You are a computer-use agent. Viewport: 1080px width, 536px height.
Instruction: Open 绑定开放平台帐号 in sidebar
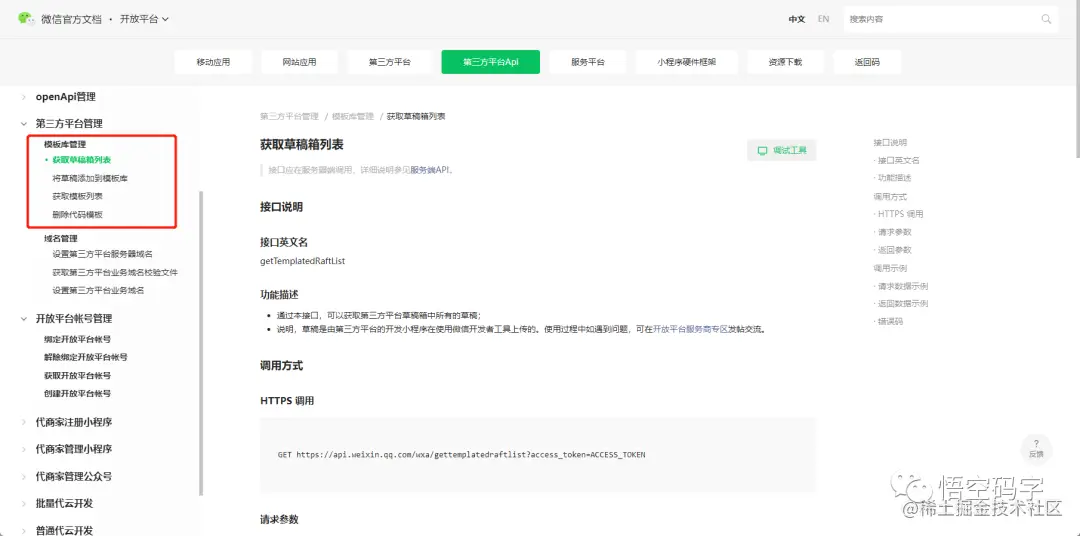pyautogui.click(x=78, y=340)
